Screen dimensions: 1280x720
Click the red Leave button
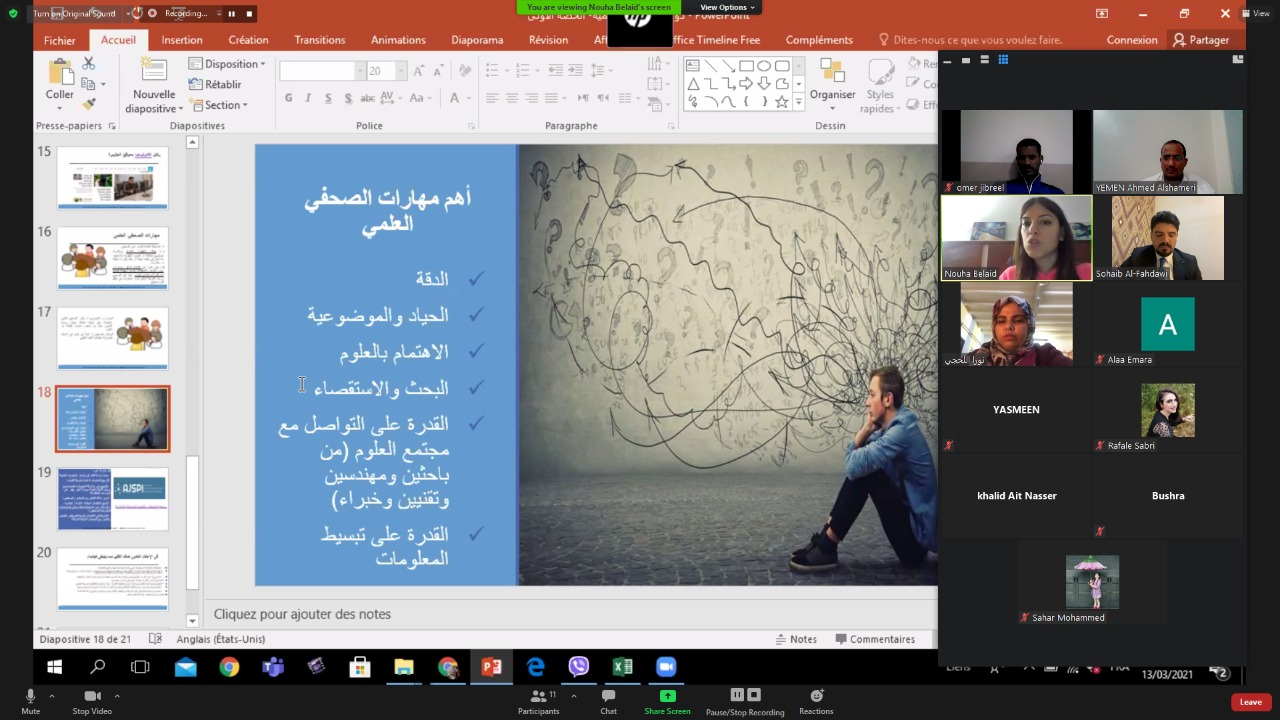click(x=1251, y=702)
